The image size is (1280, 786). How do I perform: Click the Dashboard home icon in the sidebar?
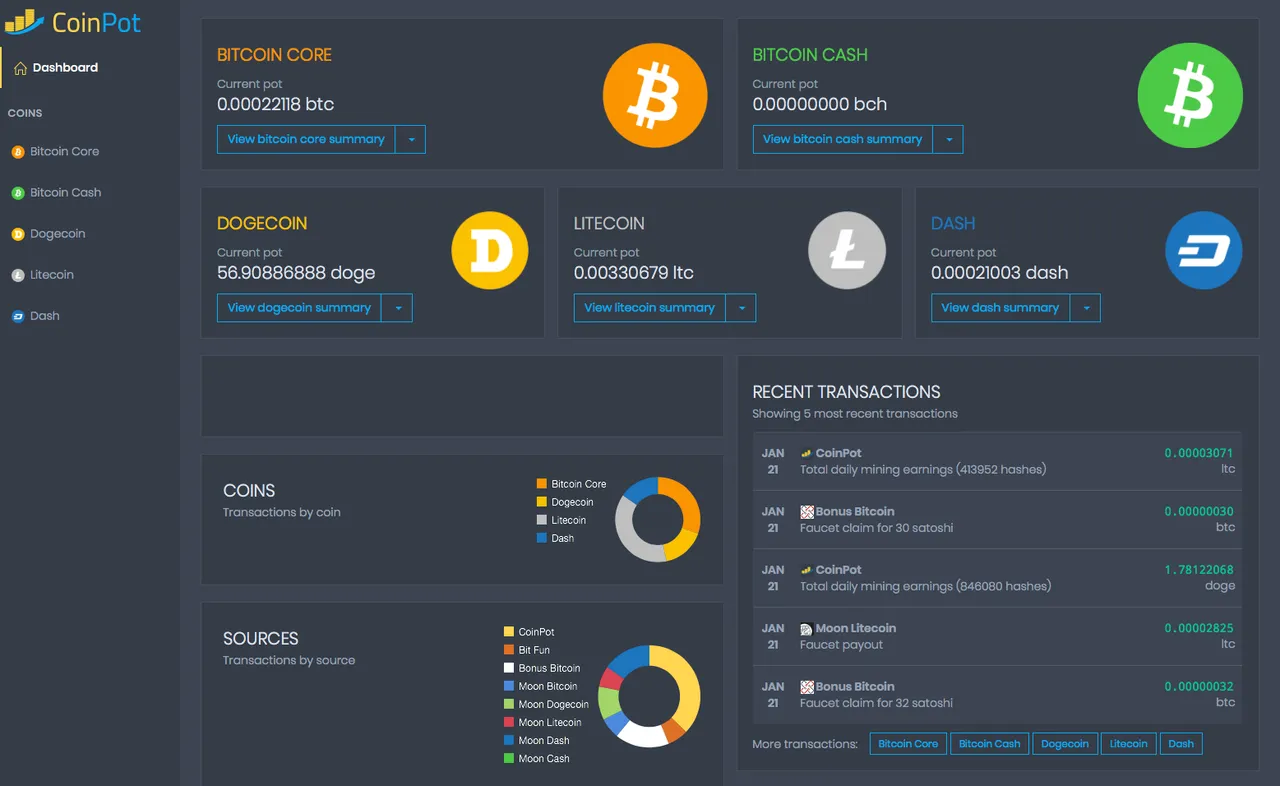click(x=20, y=68)
